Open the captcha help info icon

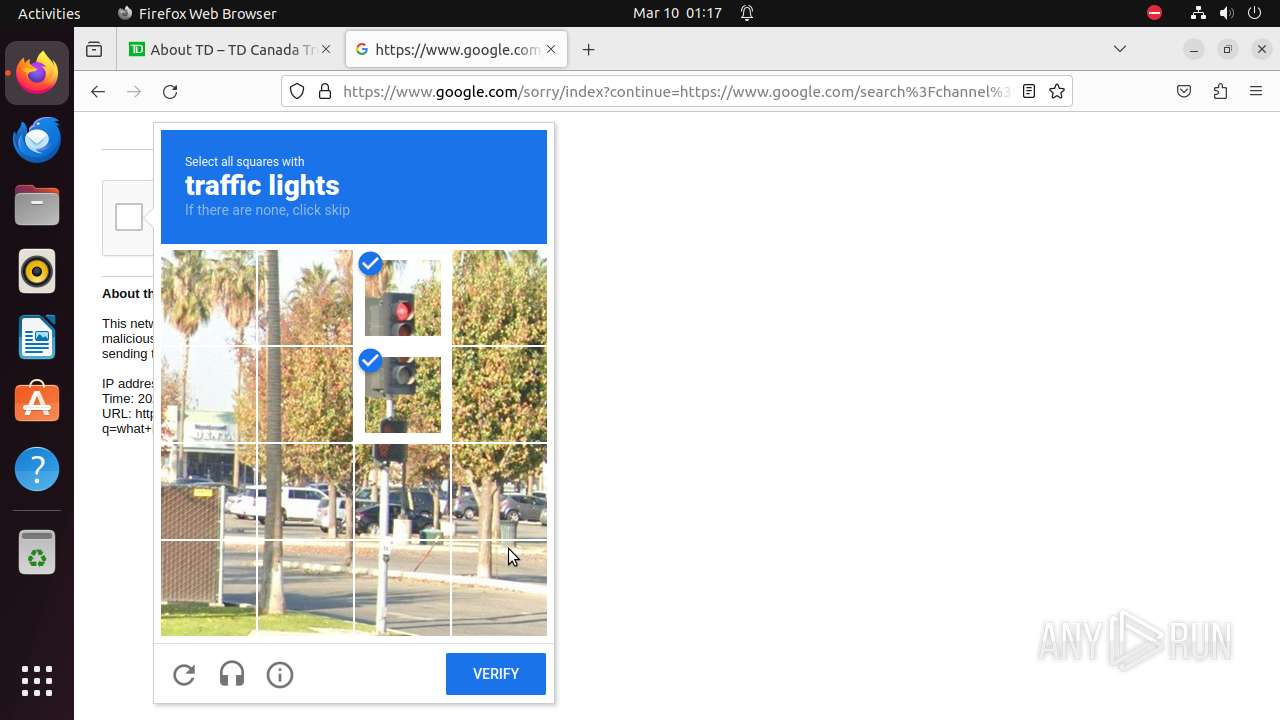[280, 675]
